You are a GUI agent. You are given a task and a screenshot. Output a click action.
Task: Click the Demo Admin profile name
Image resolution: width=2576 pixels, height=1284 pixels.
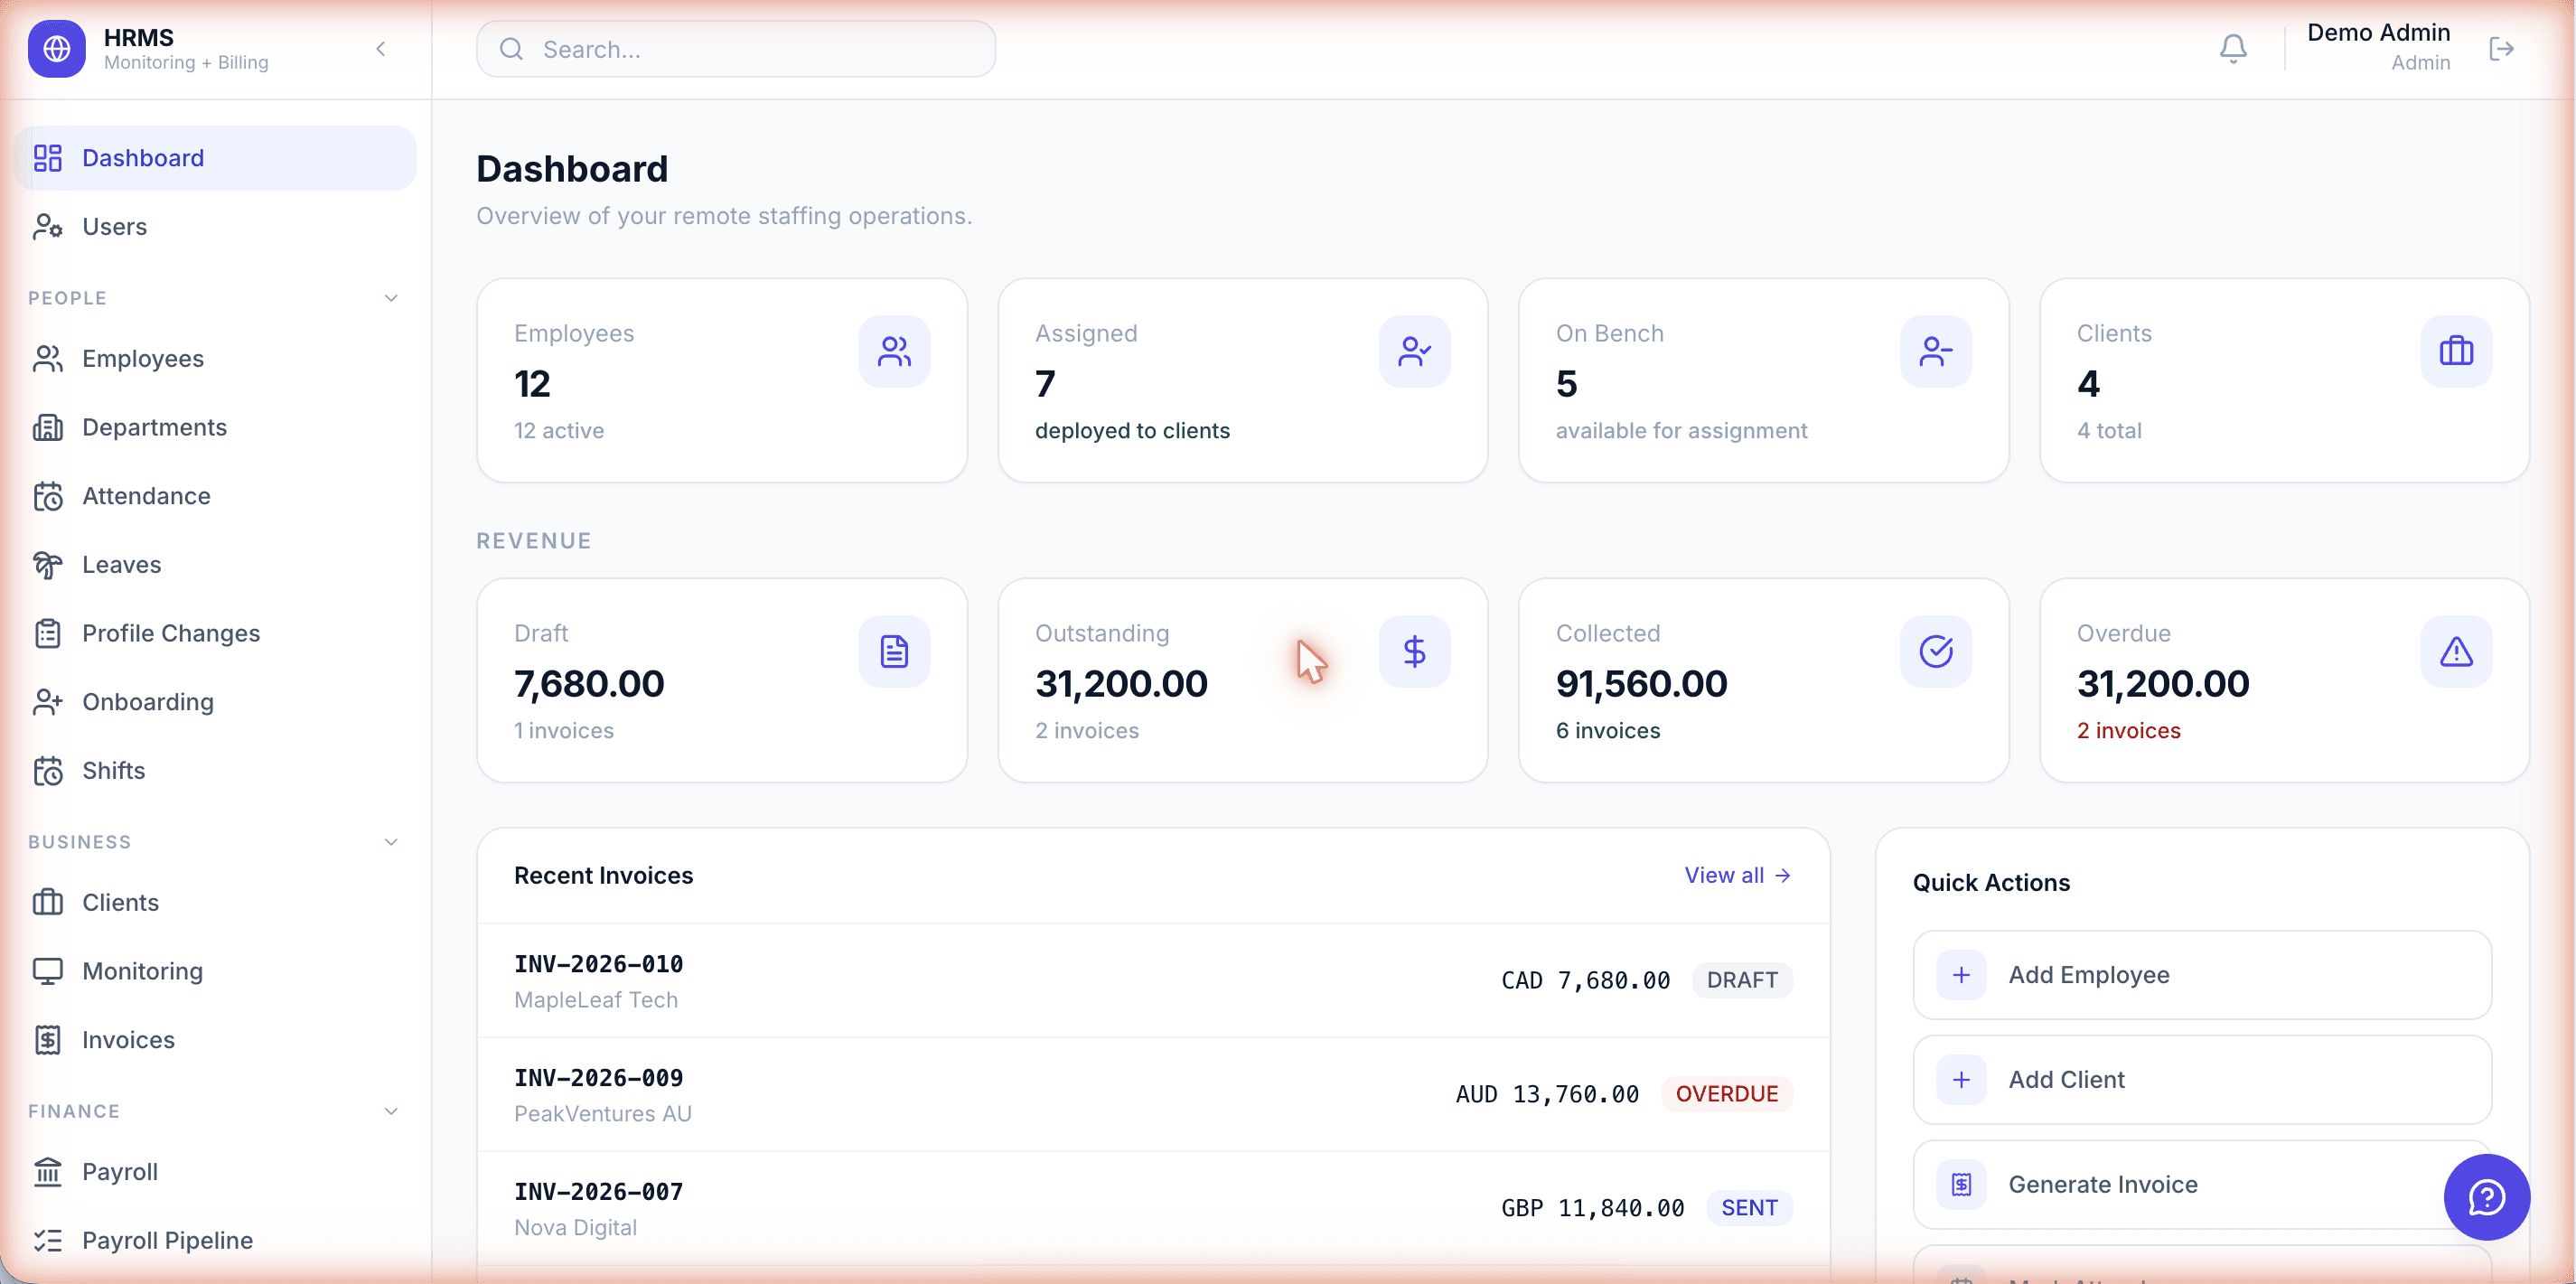click(2378, 33)
